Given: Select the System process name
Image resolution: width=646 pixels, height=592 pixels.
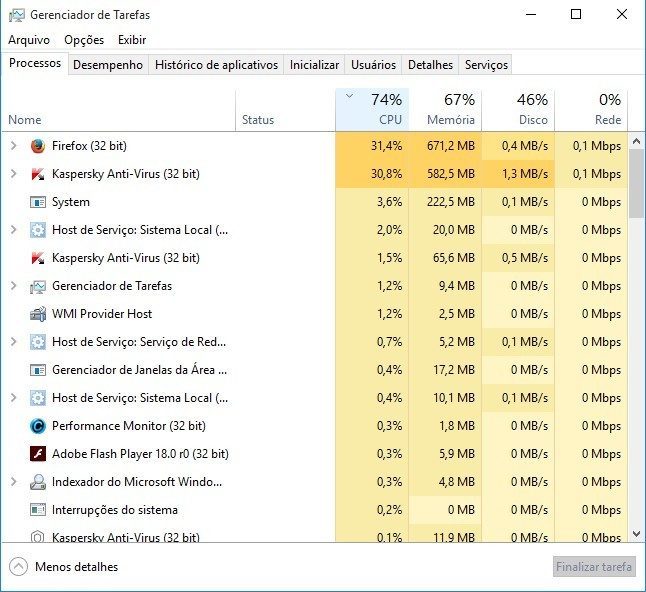Looking at the screenshot, I should 71,202.
